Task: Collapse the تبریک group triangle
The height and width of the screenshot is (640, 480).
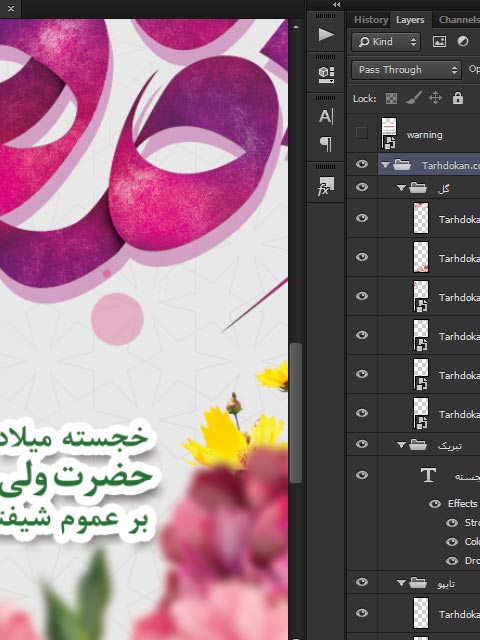Action: tap(401, 445)
